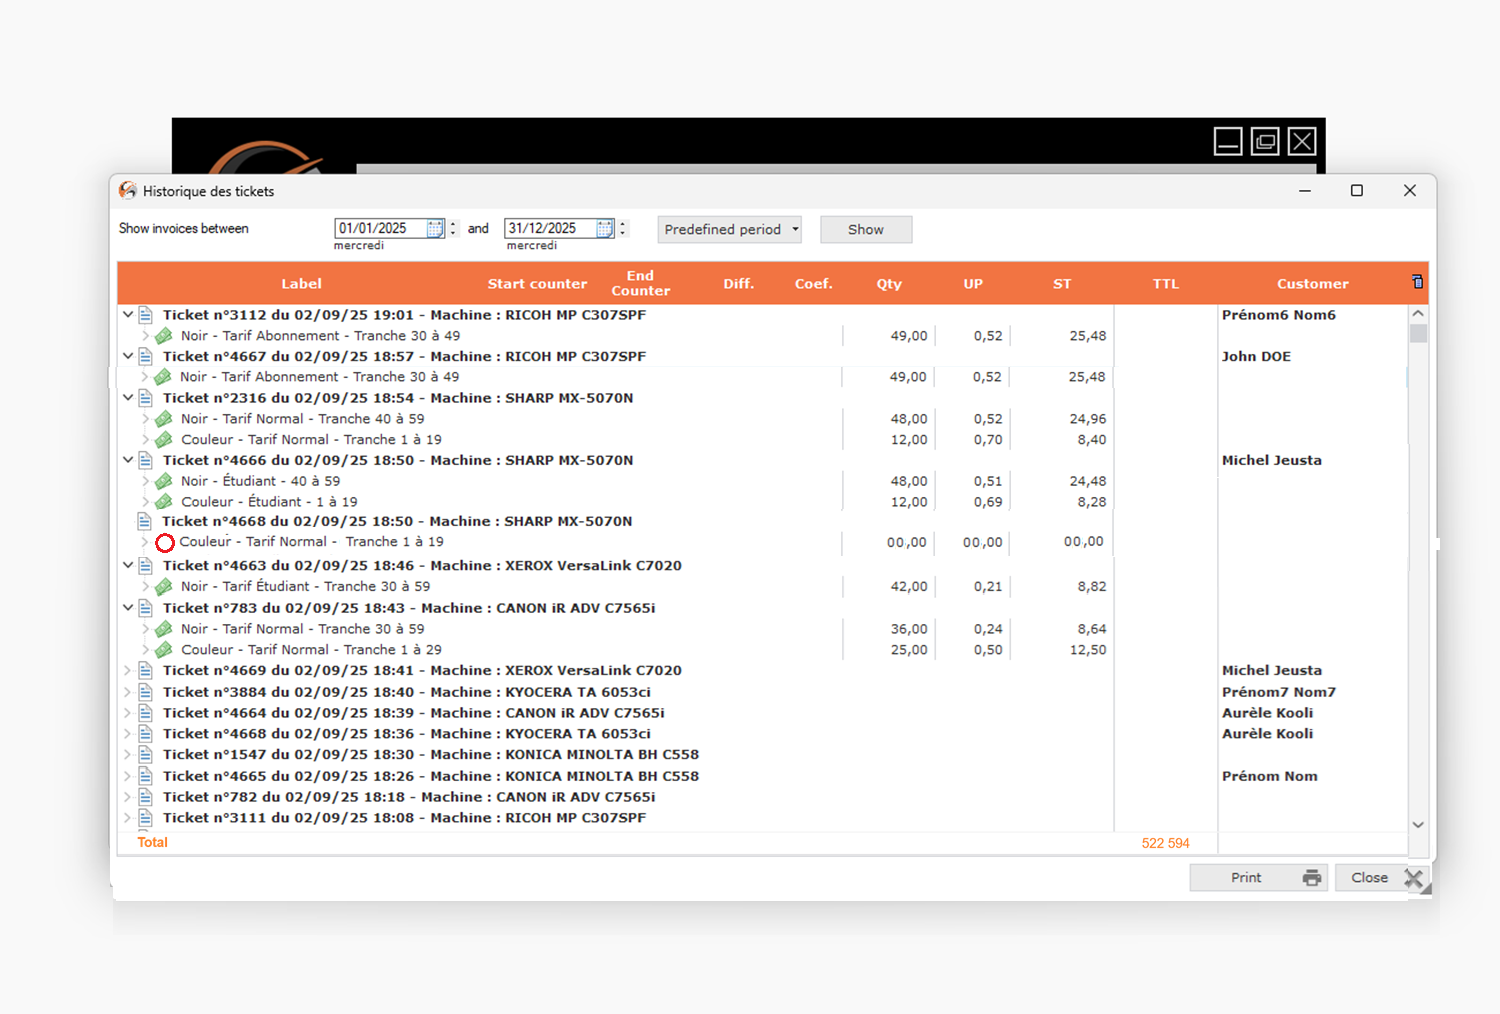The height and width of the screenshot is (1014, 1500).
Task: Select customer cell Prénom7 Nom7
Action: 1279,692
